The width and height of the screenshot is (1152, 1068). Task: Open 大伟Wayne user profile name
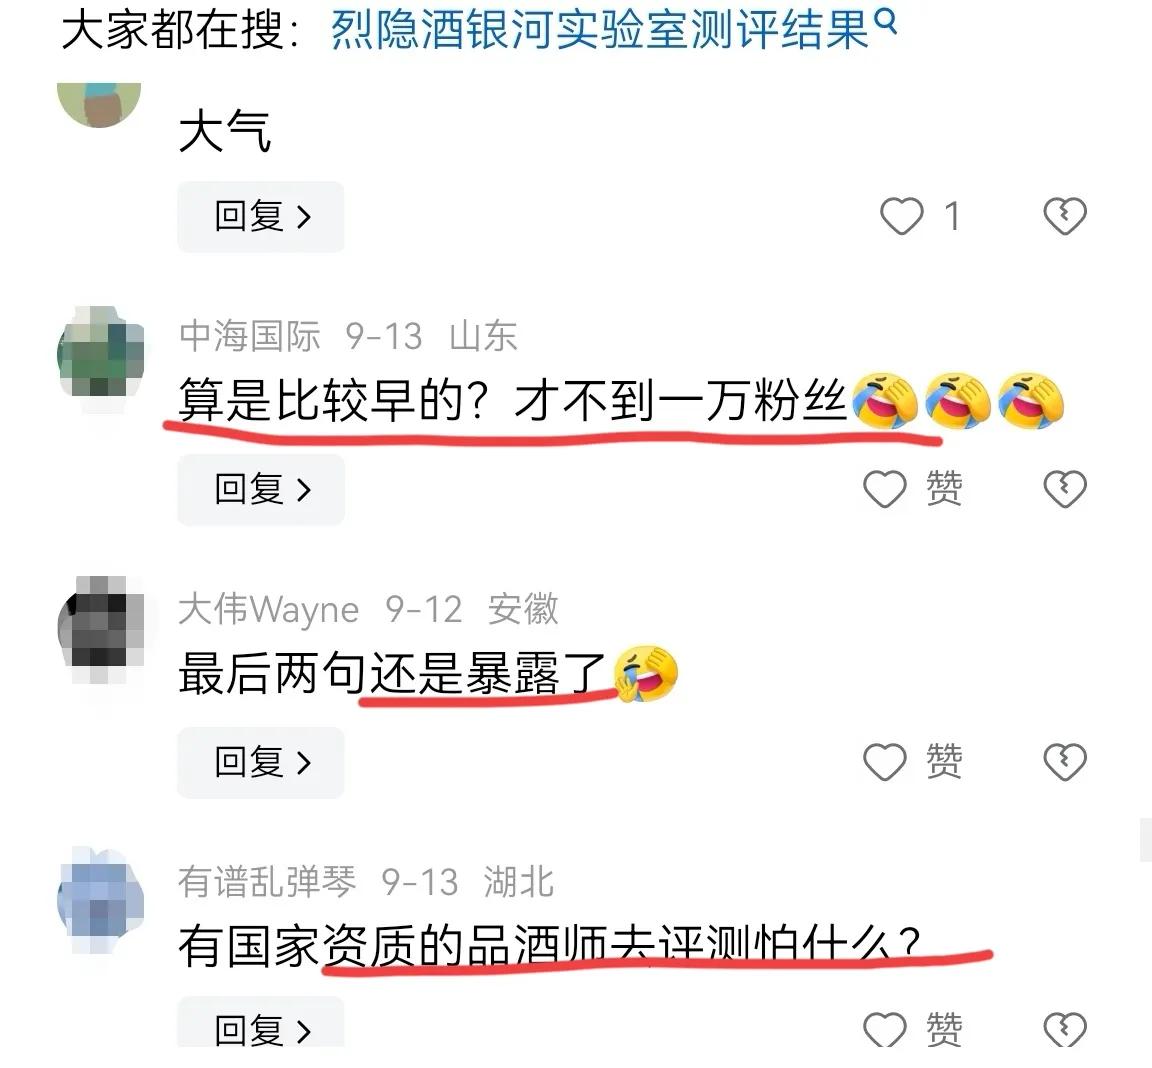tap(268, 610)
